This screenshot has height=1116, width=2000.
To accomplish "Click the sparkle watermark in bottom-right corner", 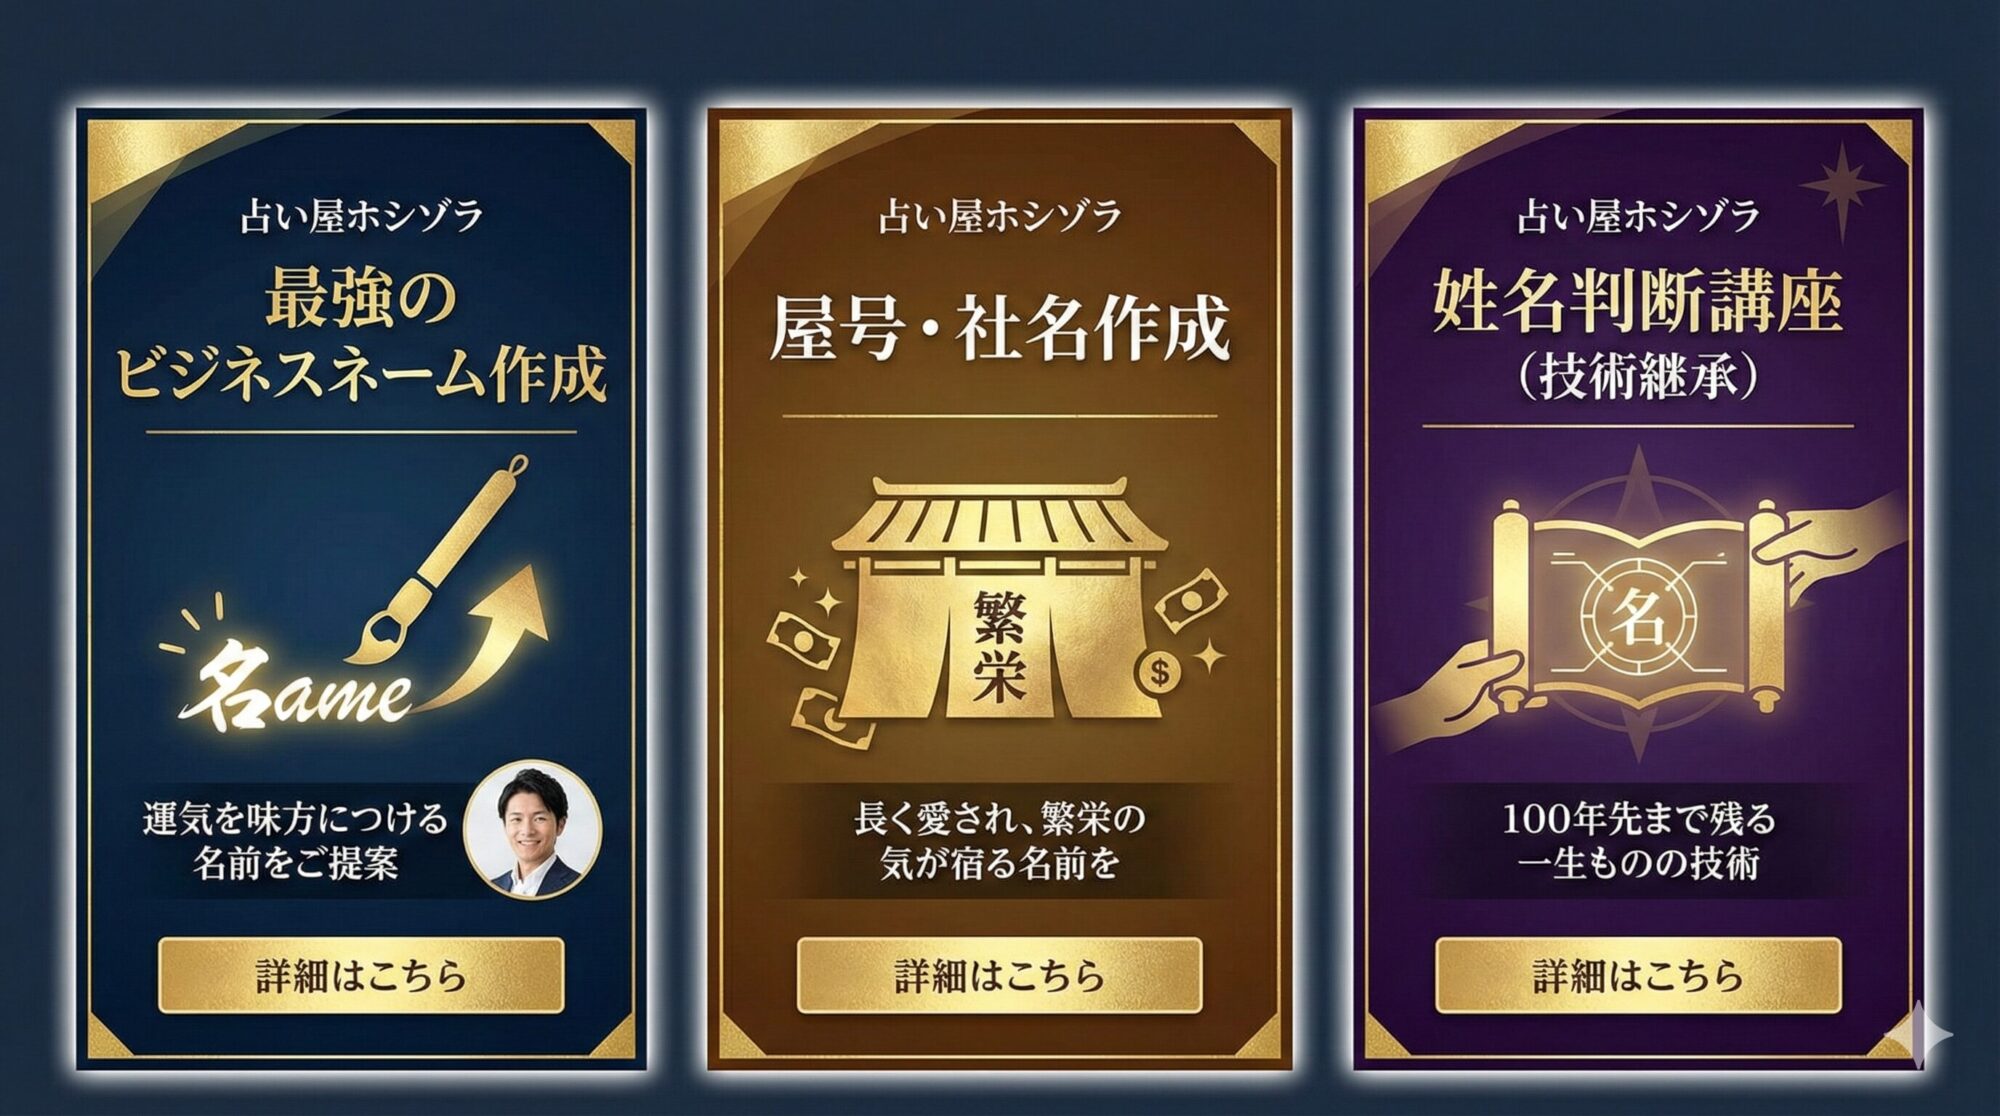I will point(1918,1034).
